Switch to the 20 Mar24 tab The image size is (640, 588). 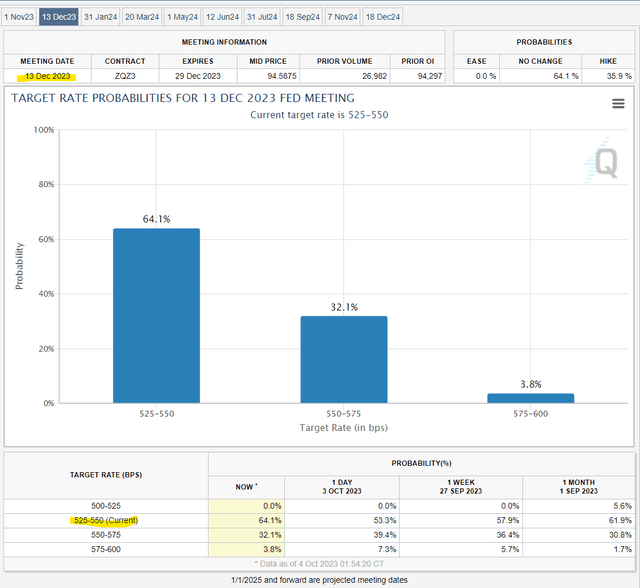[142, 17]
